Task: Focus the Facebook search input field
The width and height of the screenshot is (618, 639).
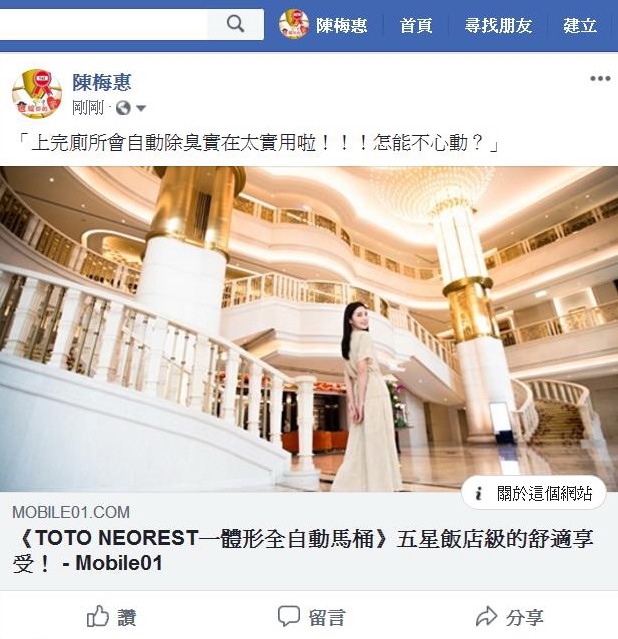Action: 104,24
